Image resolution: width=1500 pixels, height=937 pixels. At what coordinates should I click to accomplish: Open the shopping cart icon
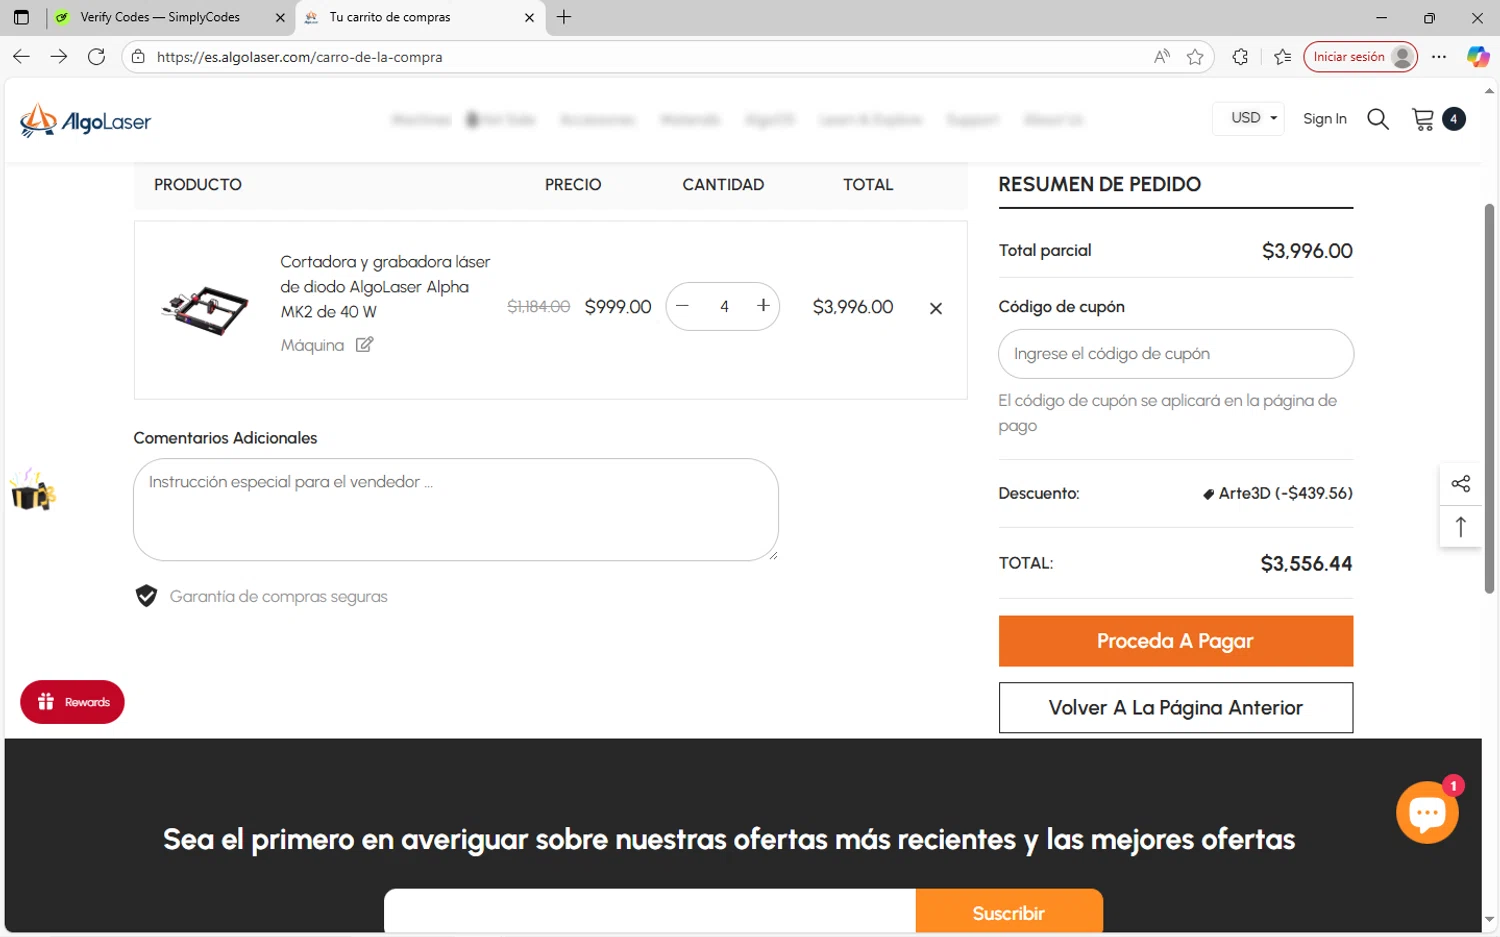[1423, 120]
